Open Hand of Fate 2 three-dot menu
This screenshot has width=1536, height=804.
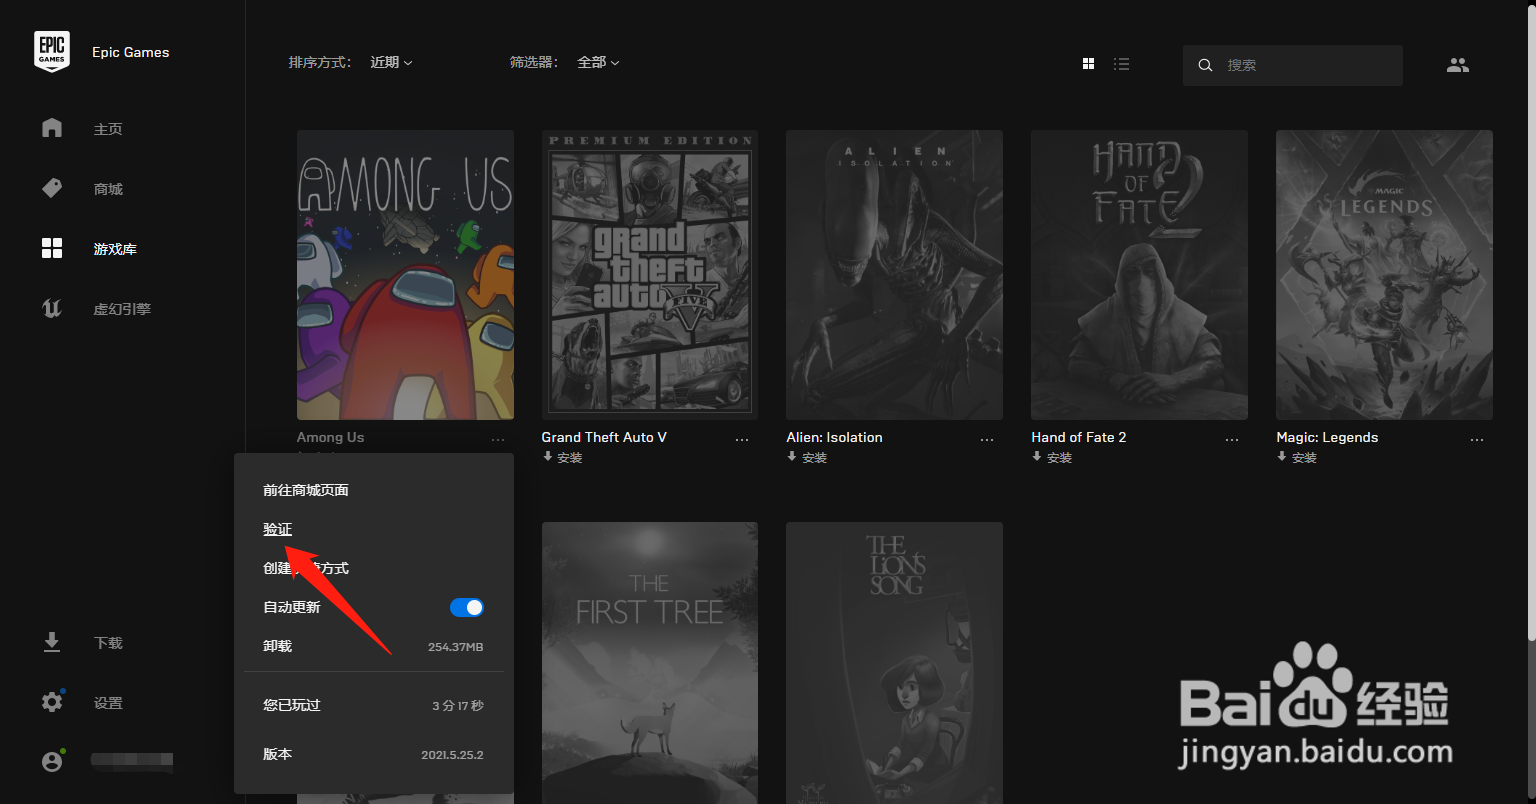pyautogui.click(x=1232, y=440)
